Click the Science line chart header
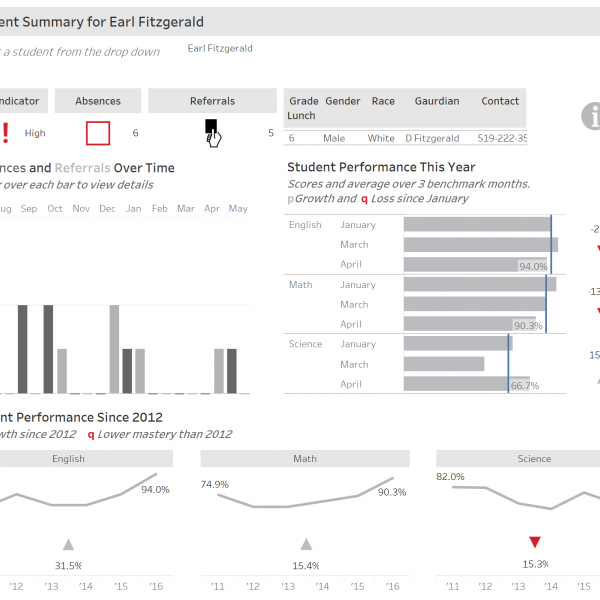Image resolution: width=600 pixels, height=600 pixels. tap(518, 458)
